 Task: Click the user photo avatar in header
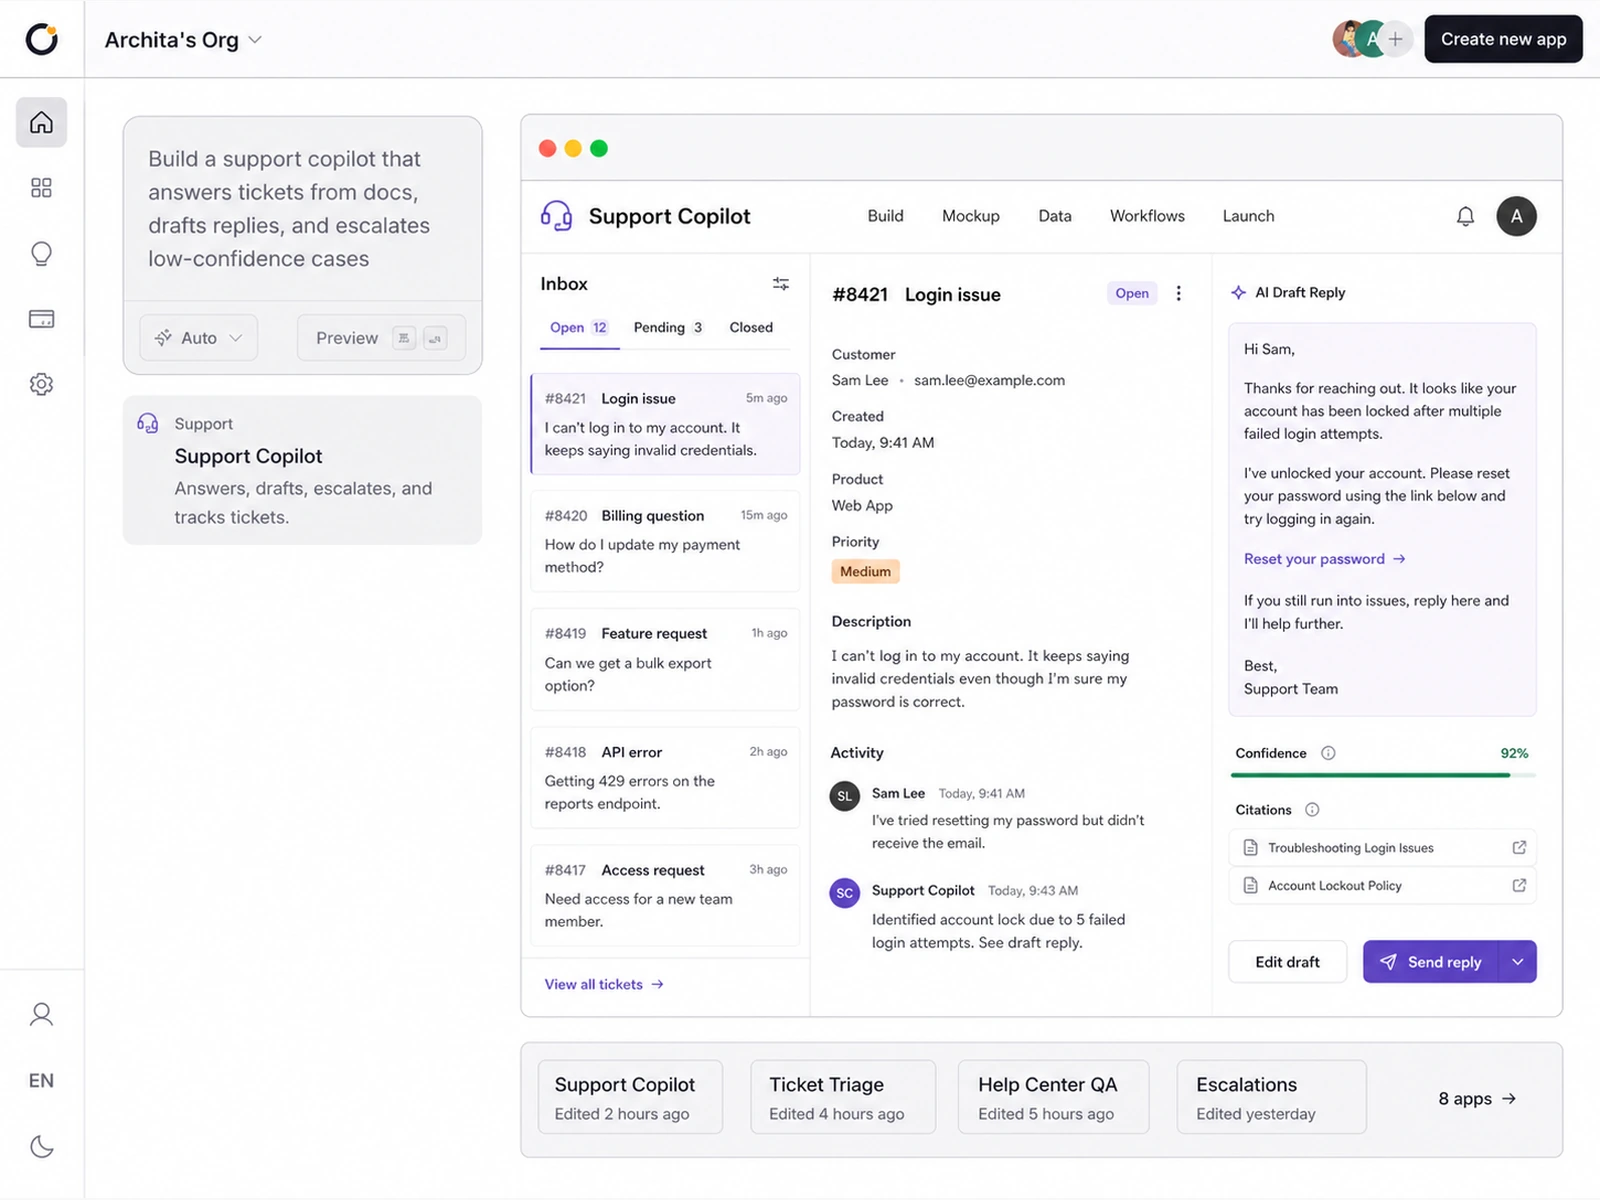pyautogui.click(x=1346, y=39)
